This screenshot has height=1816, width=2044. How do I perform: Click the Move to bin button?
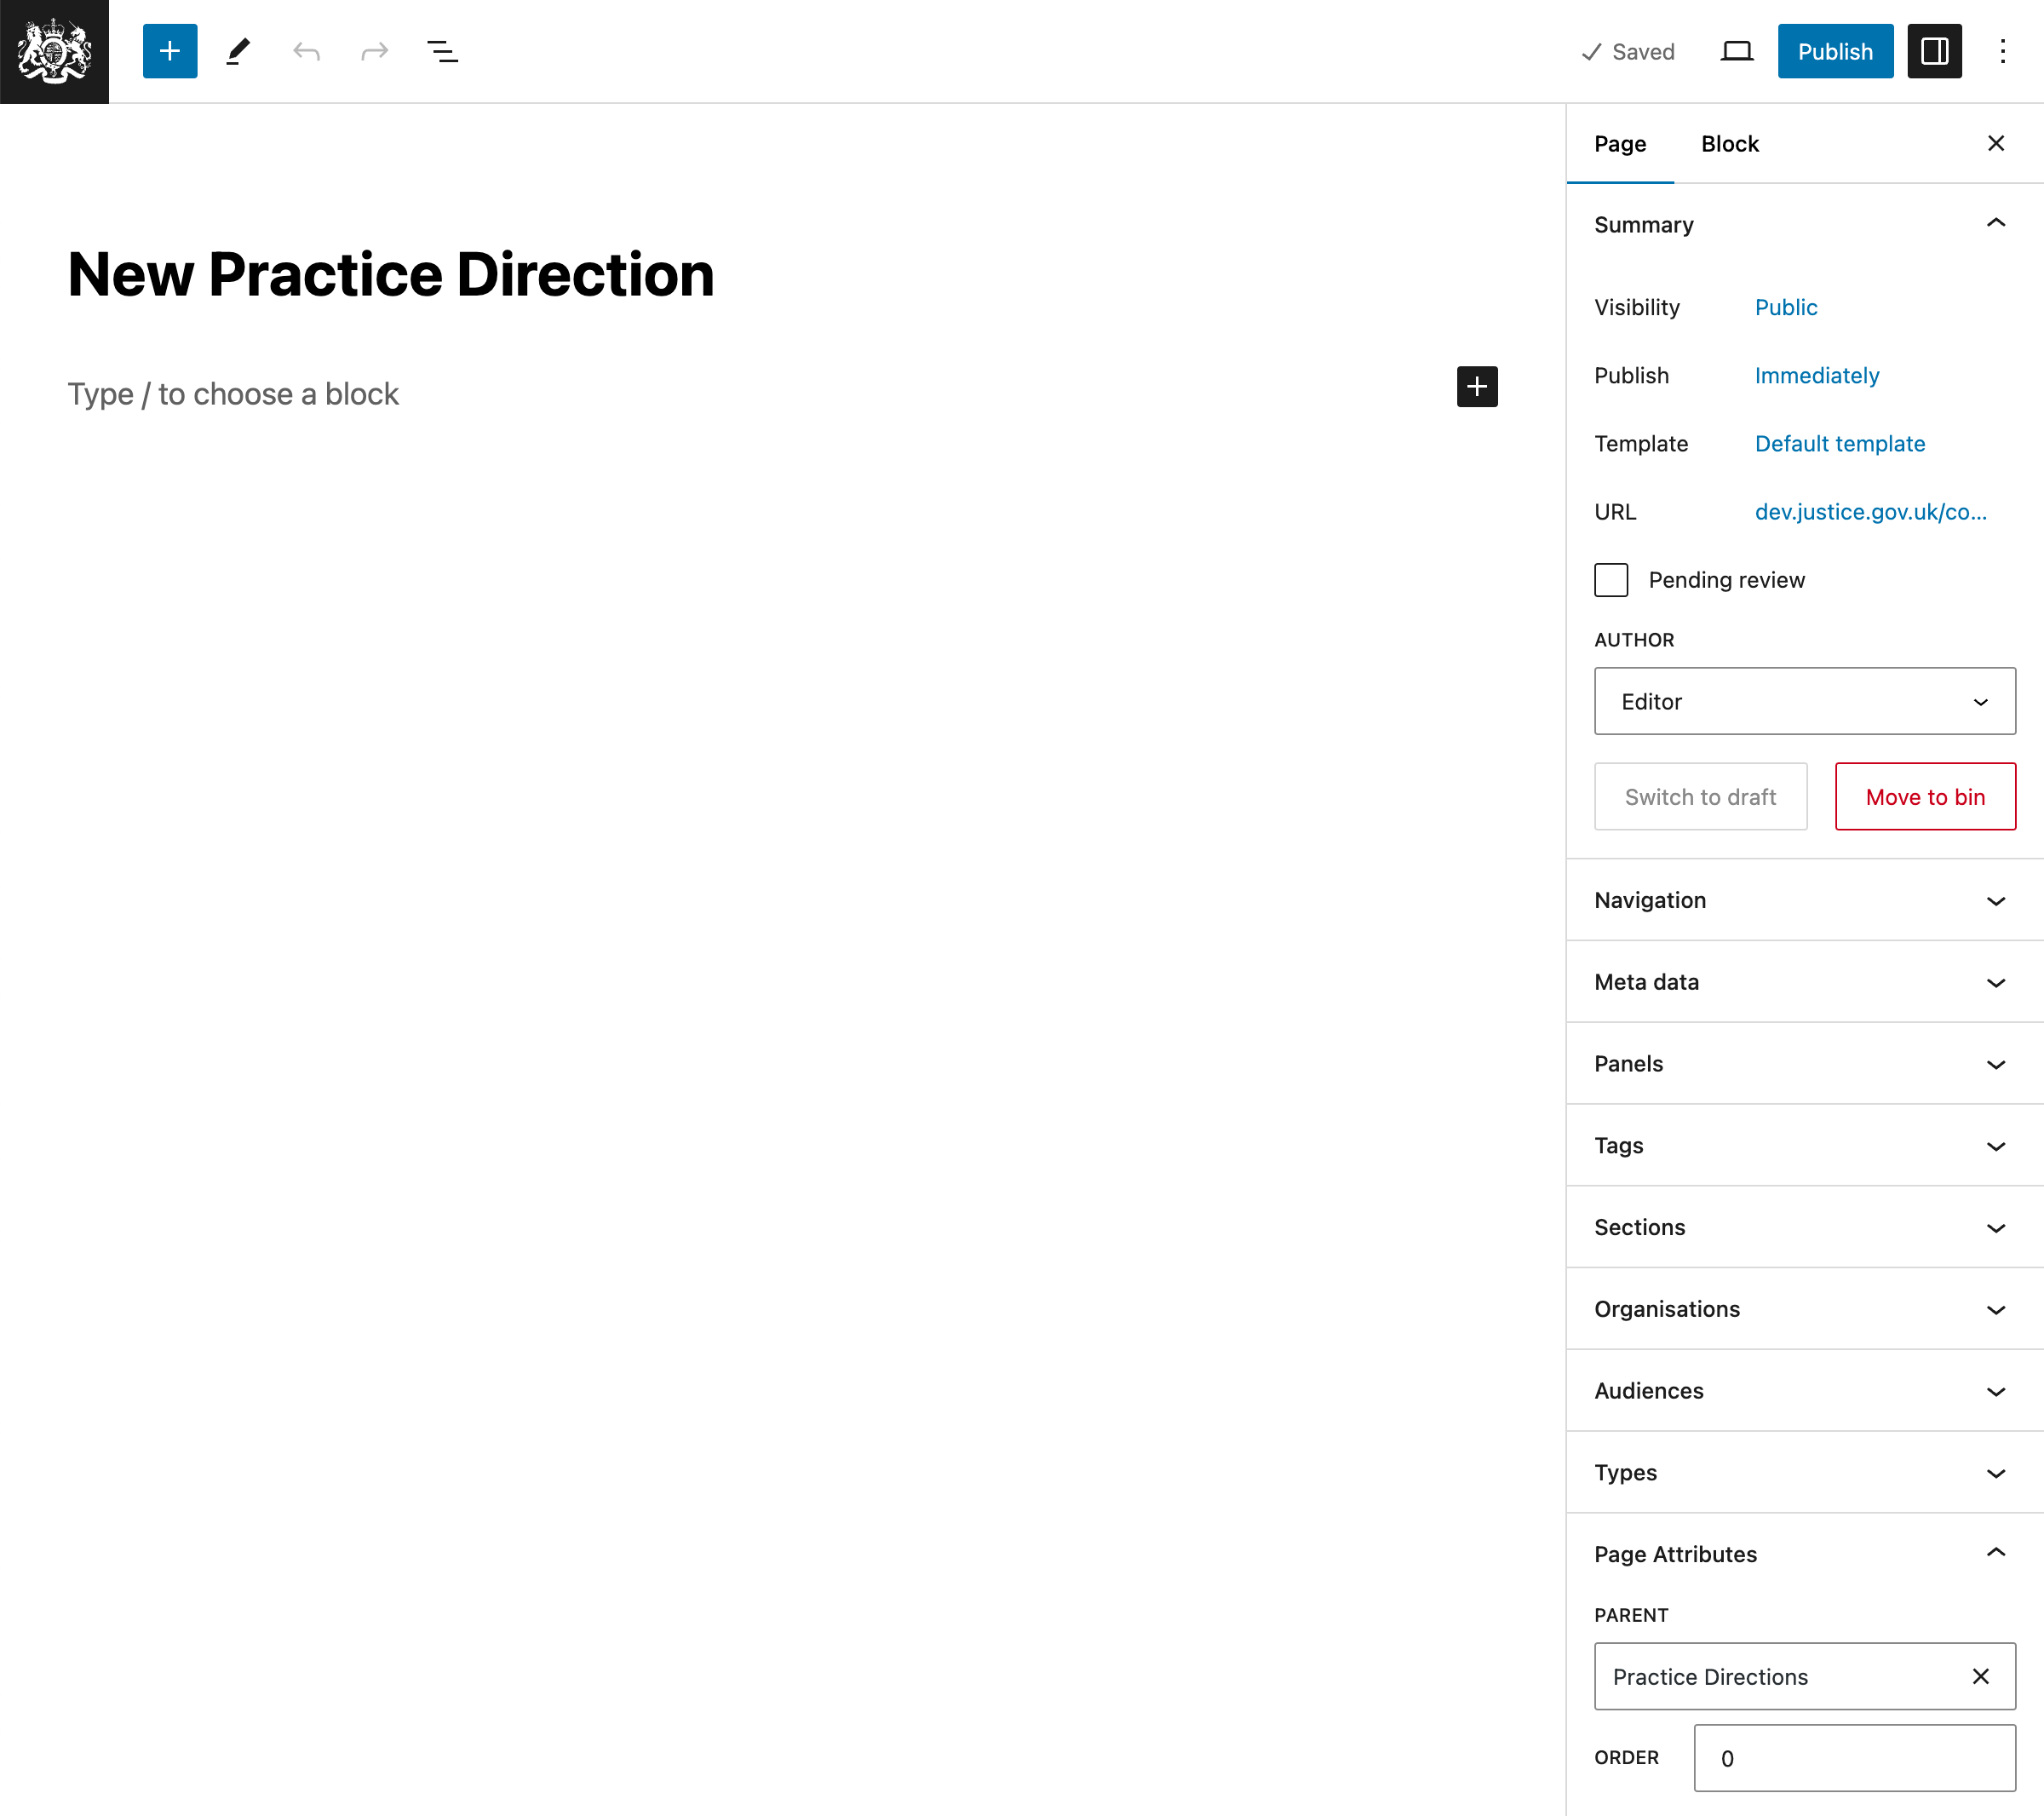(1923, 794)
